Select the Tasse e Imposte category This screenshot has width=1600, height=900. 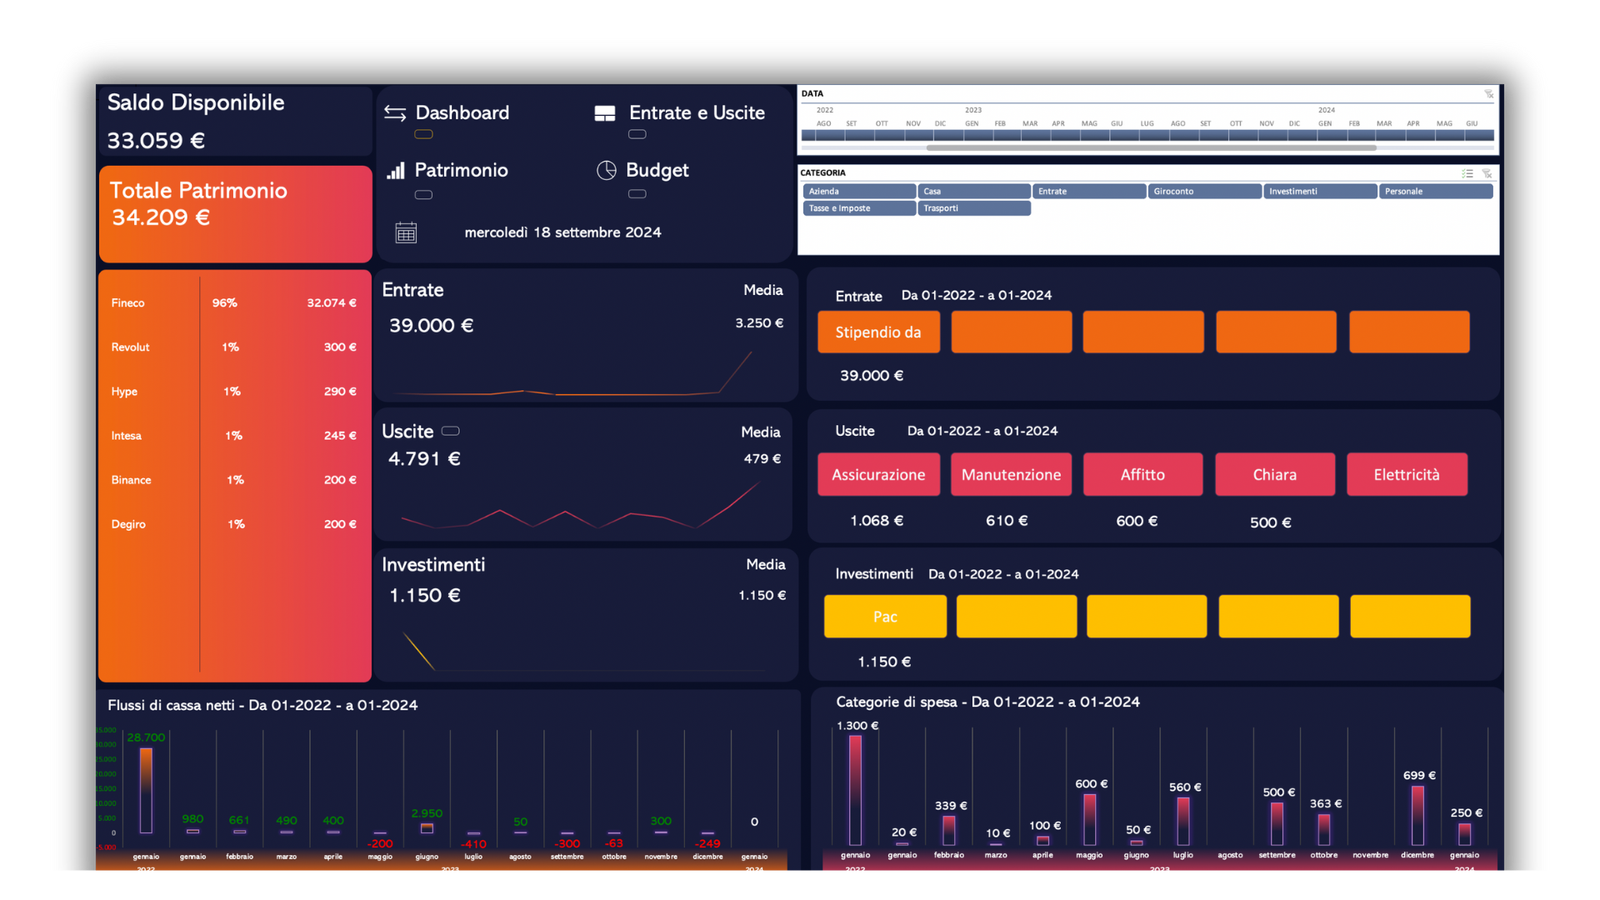859,208
